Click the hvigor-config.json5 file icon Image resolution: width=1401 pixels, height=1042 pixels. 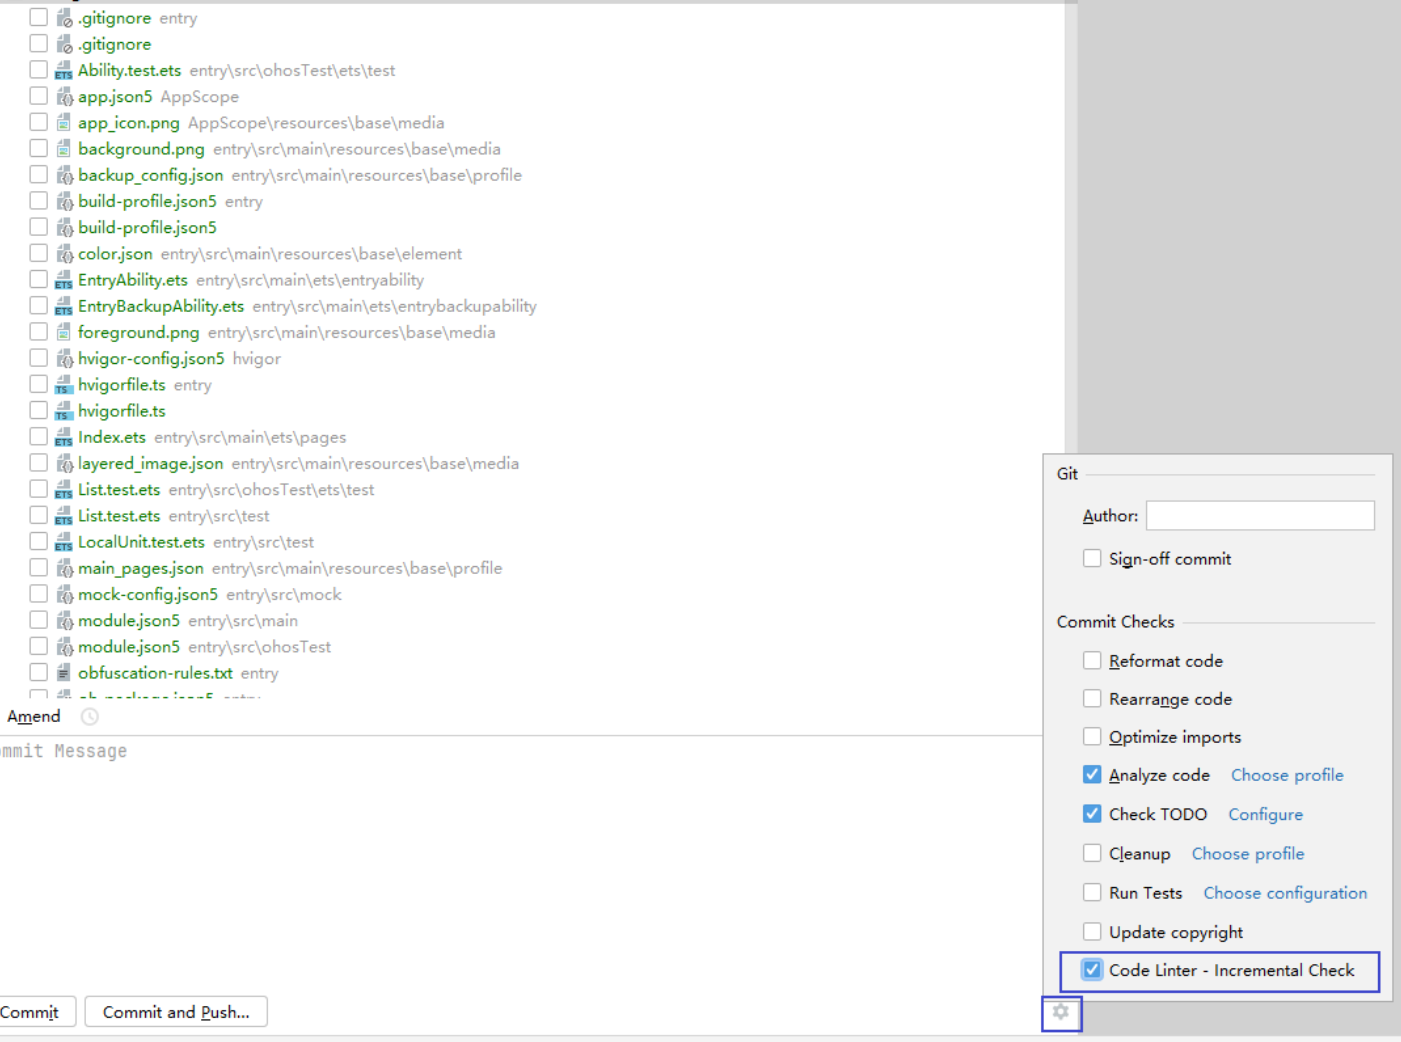[64, 358]
